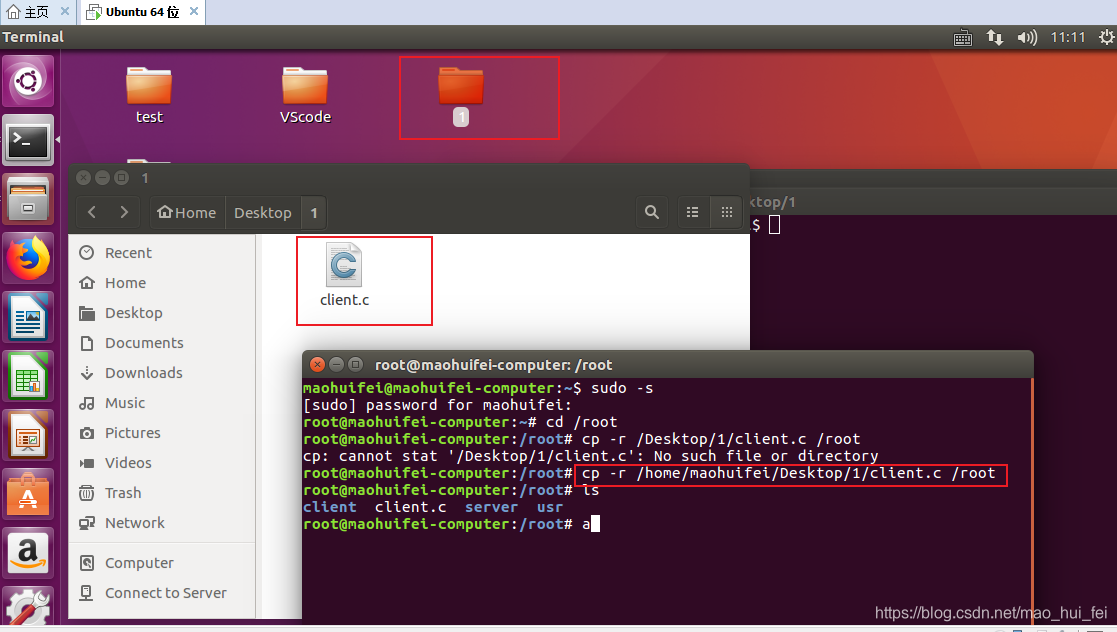Click folder 1 in path bar

pos(313,212)
